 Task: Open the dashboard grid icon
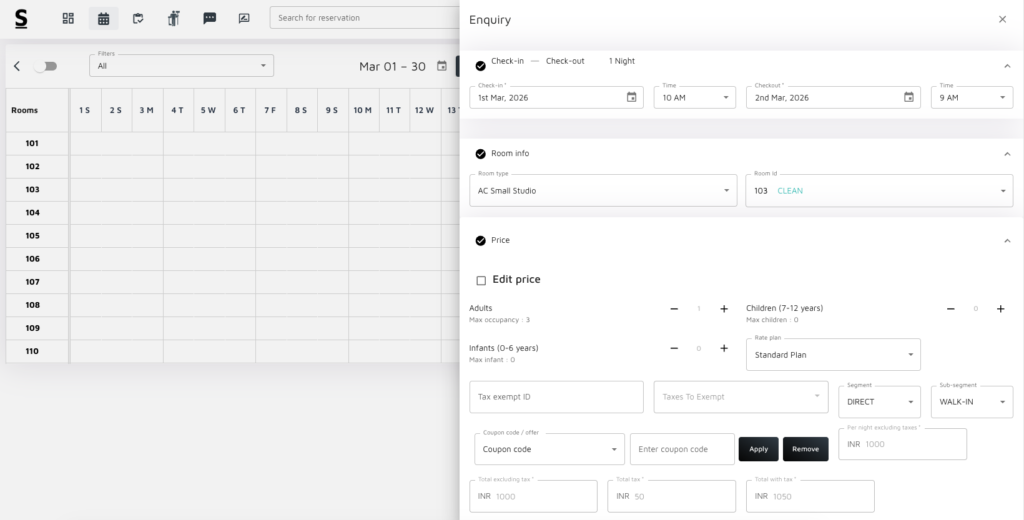tap(68, 18)
